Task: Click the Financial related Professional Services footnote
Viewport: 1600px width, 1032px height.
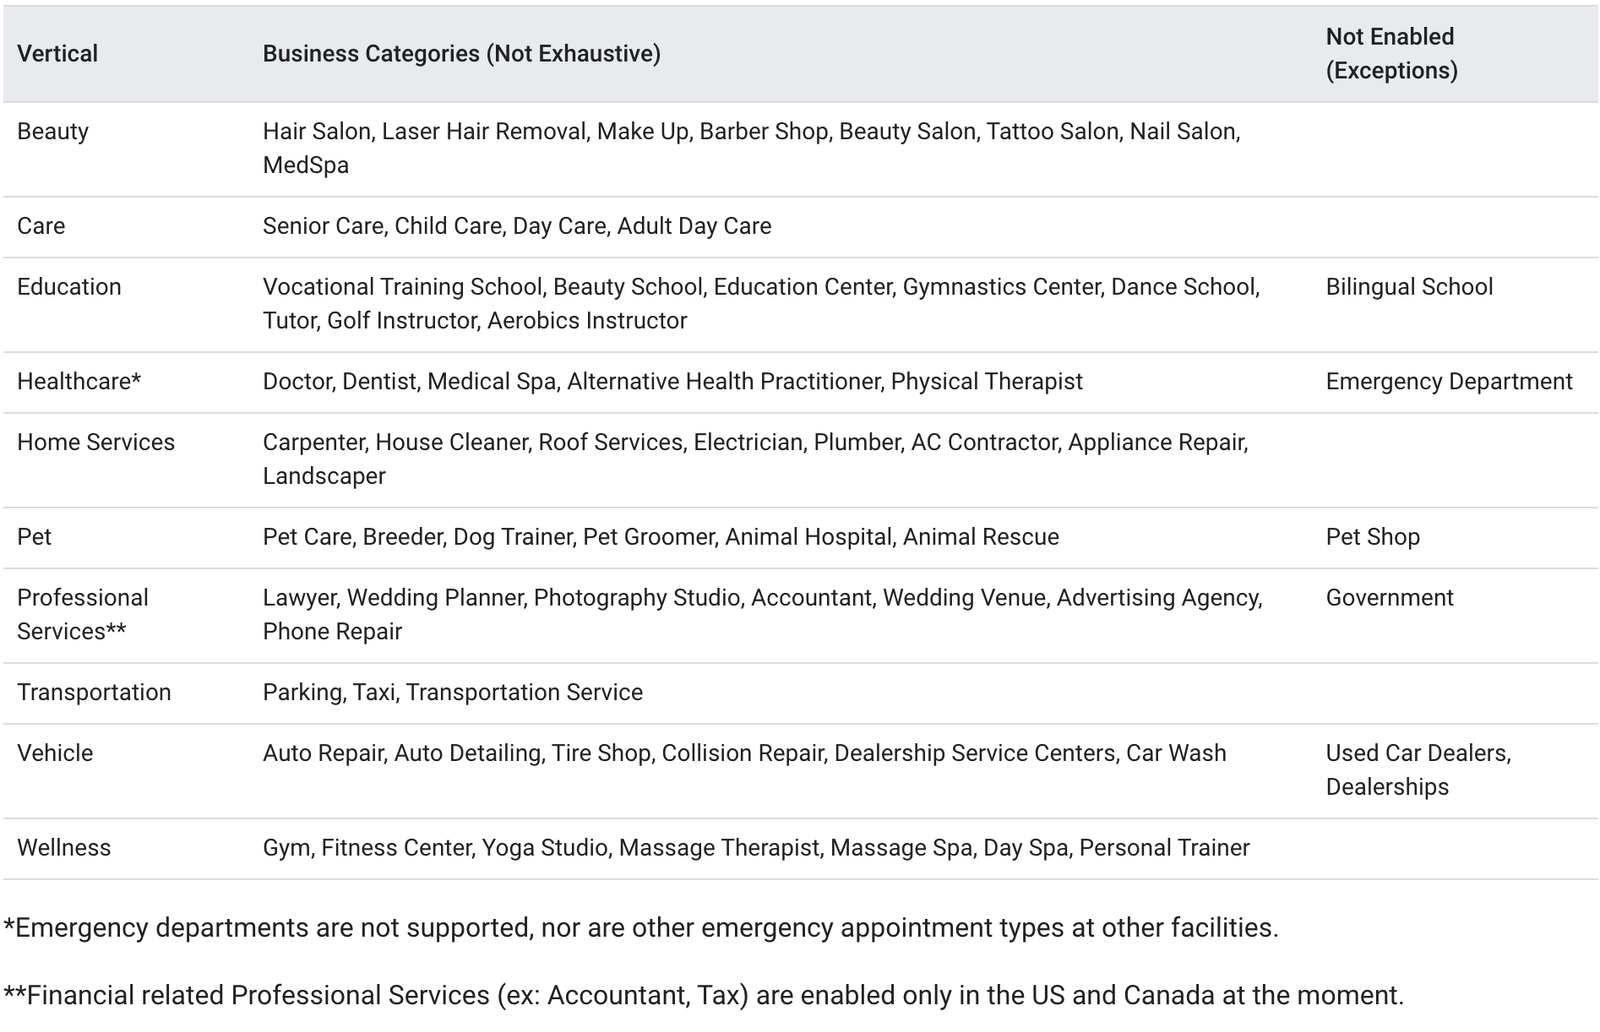Action: point(703,996)
